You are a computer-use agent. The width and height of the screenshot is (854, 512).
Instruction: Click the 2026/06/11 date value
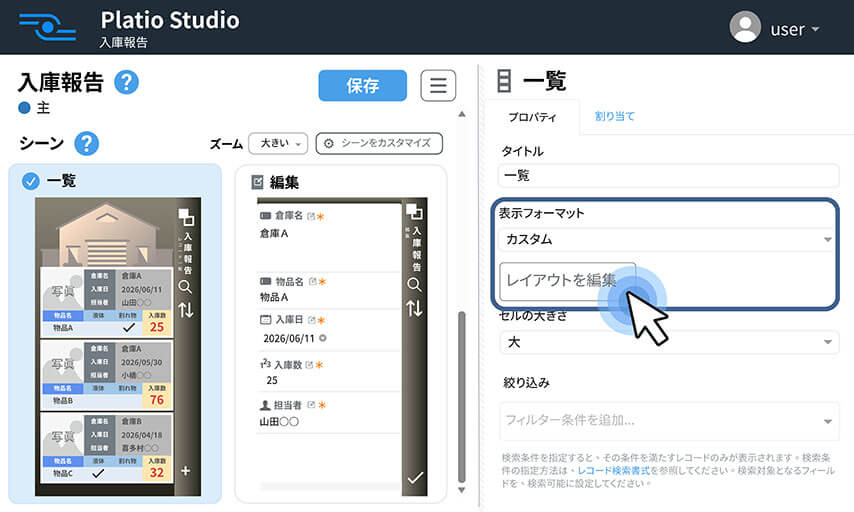(289, 338)
